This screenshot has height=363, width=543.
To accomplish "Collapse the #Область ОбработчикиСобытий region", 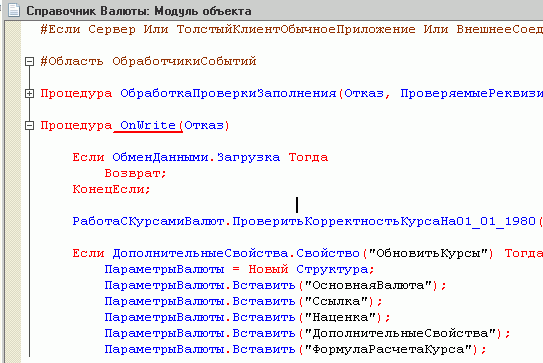I will [x=29, y=62].
